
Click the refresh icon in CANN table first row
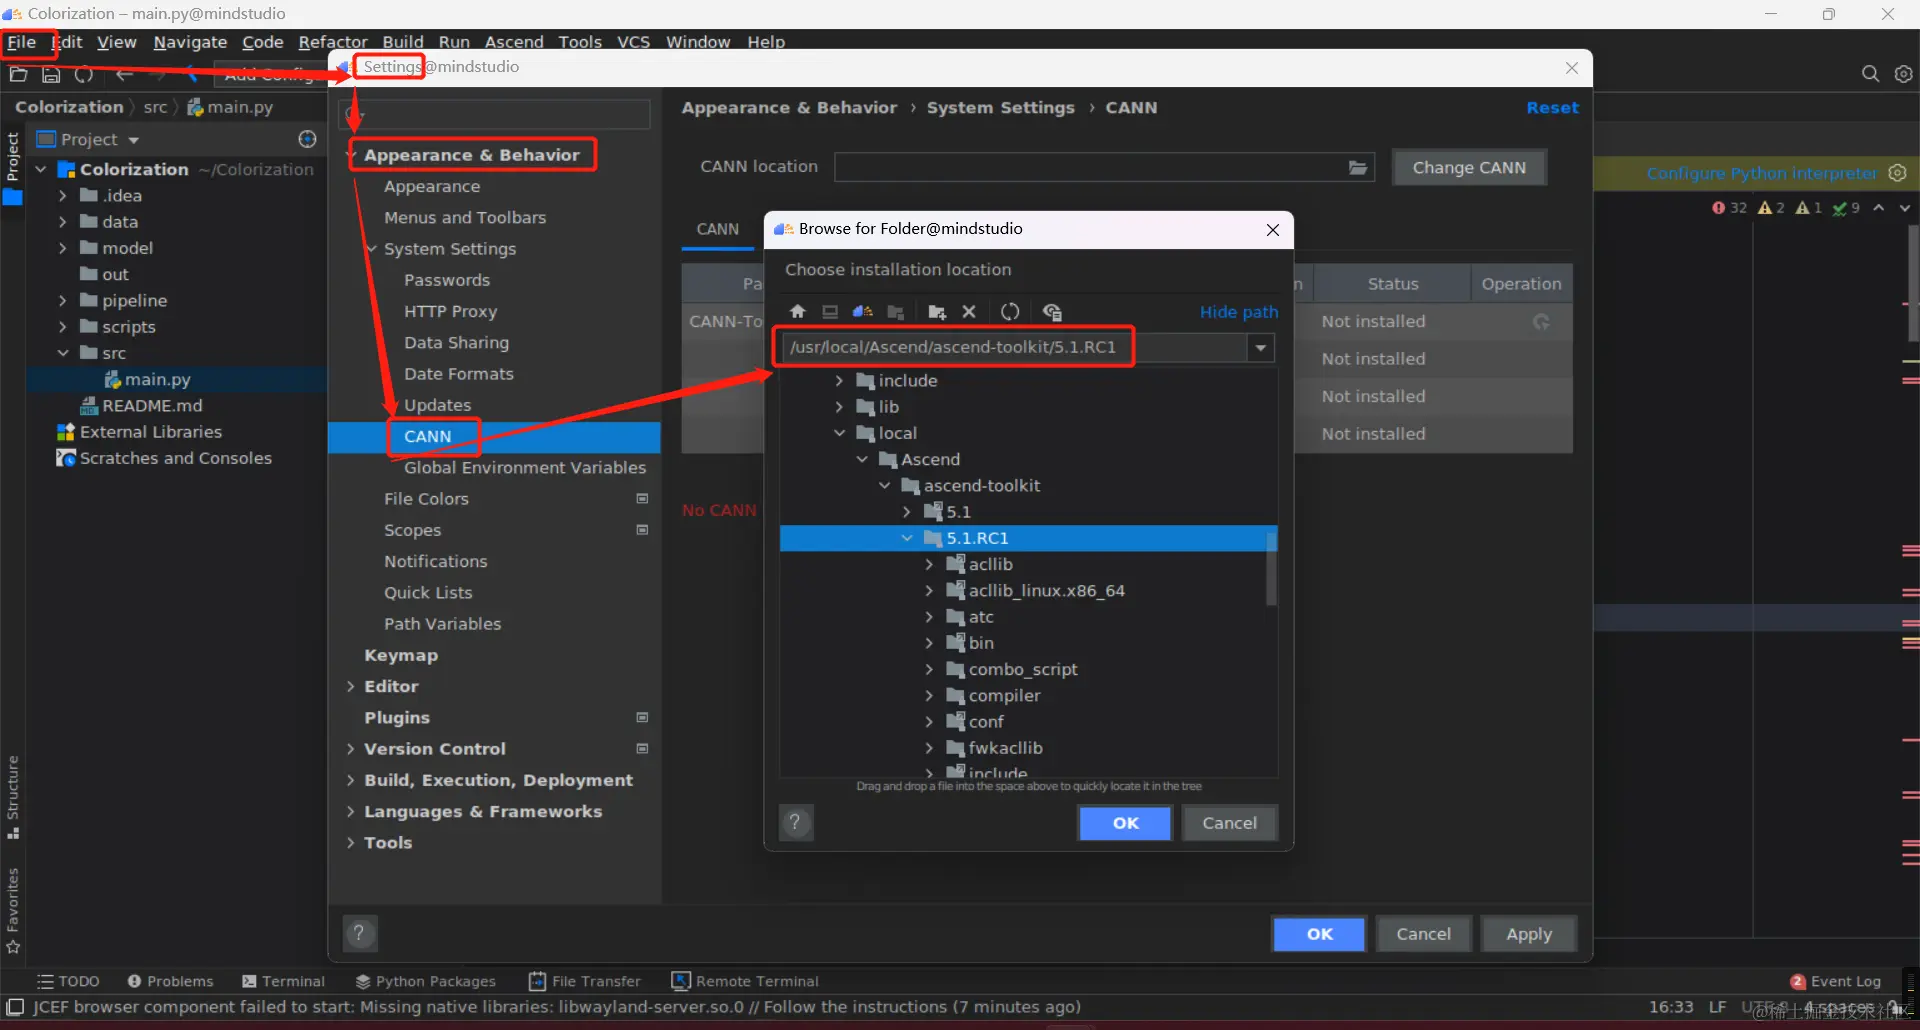[1541, 322]
